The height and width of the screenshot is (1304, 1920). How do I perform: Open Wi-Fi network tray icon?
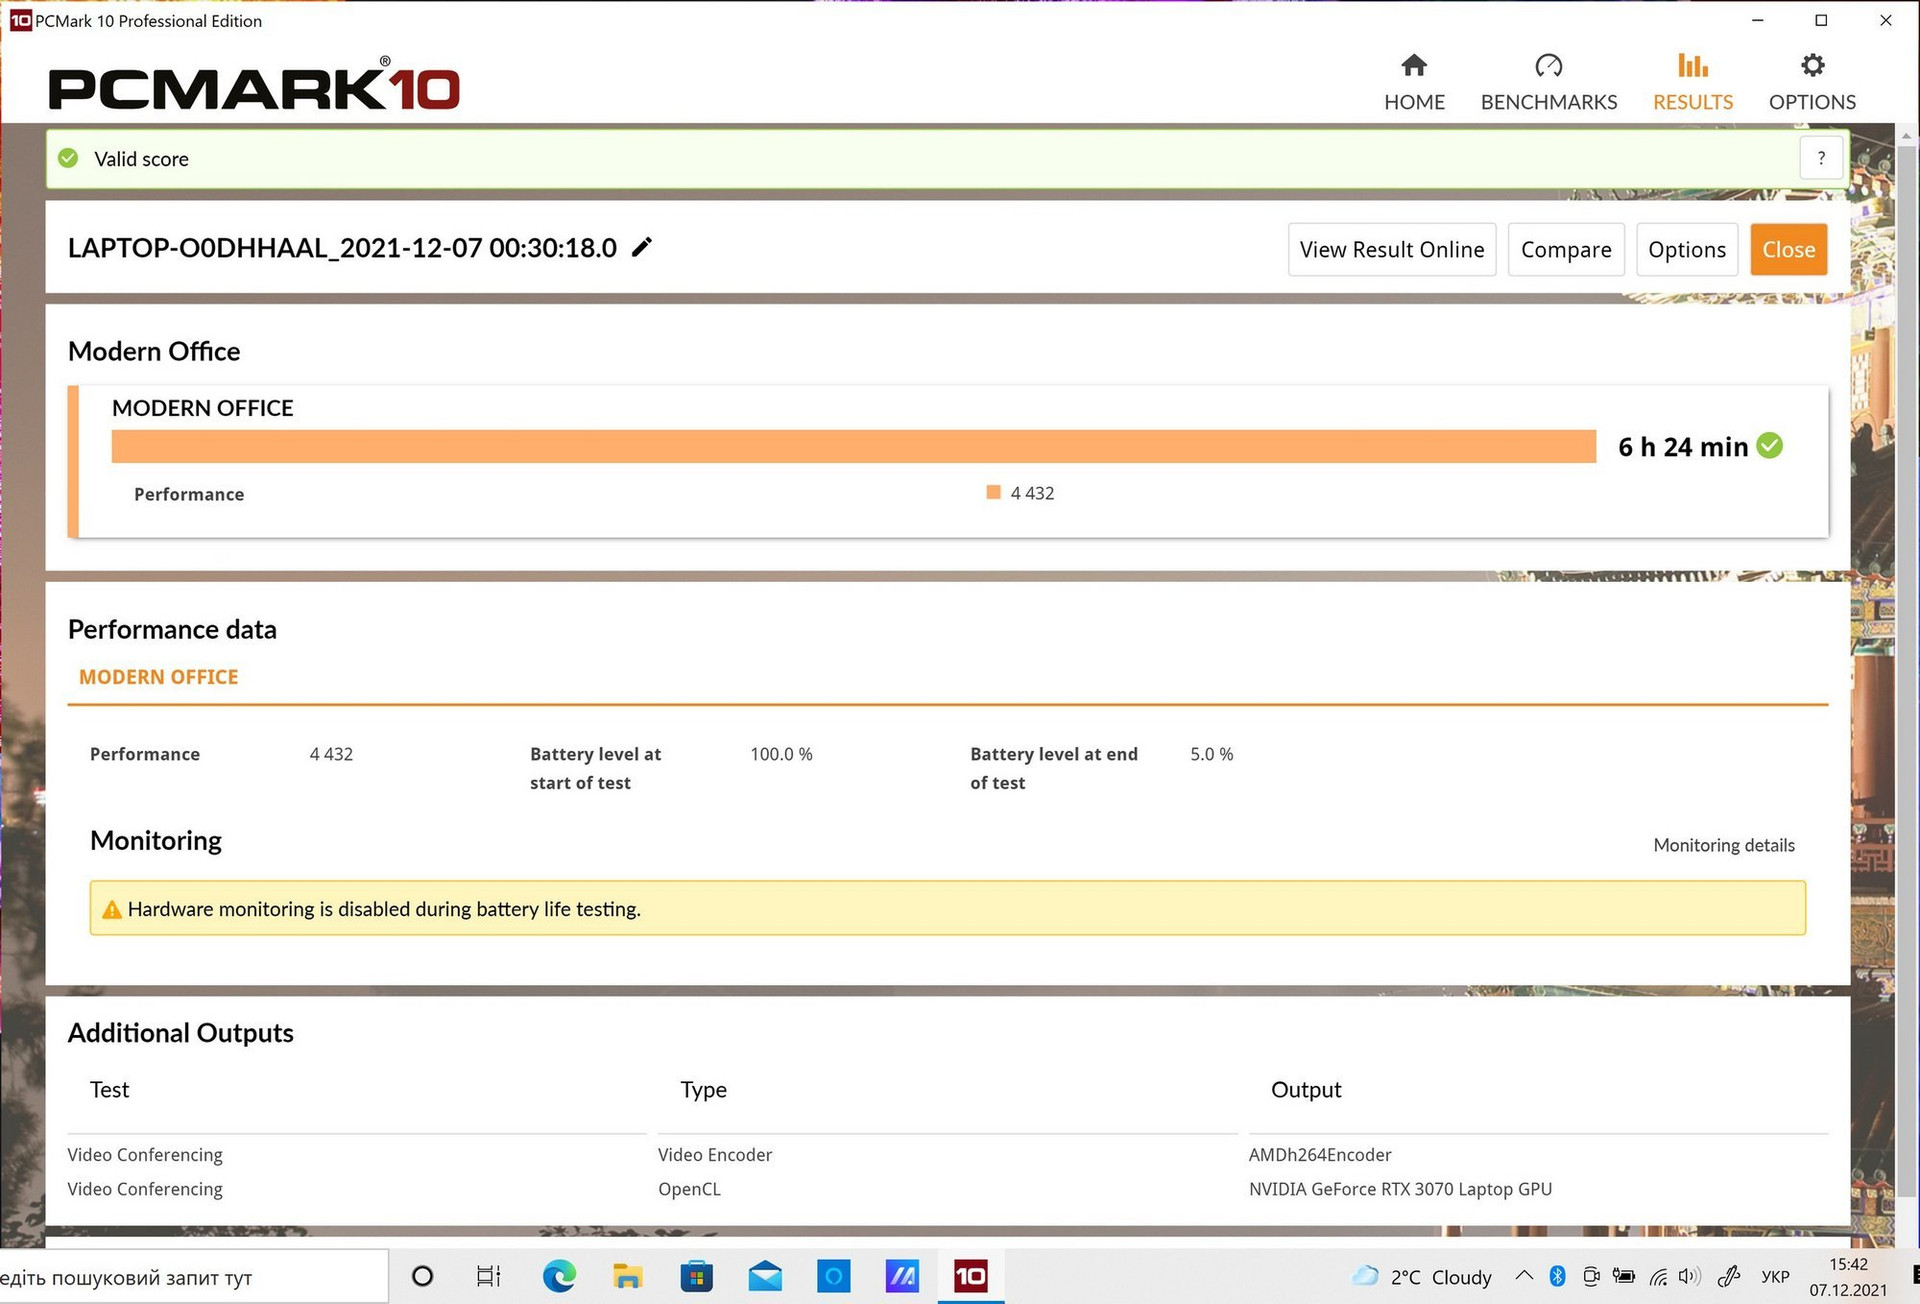(1658, 1277)
